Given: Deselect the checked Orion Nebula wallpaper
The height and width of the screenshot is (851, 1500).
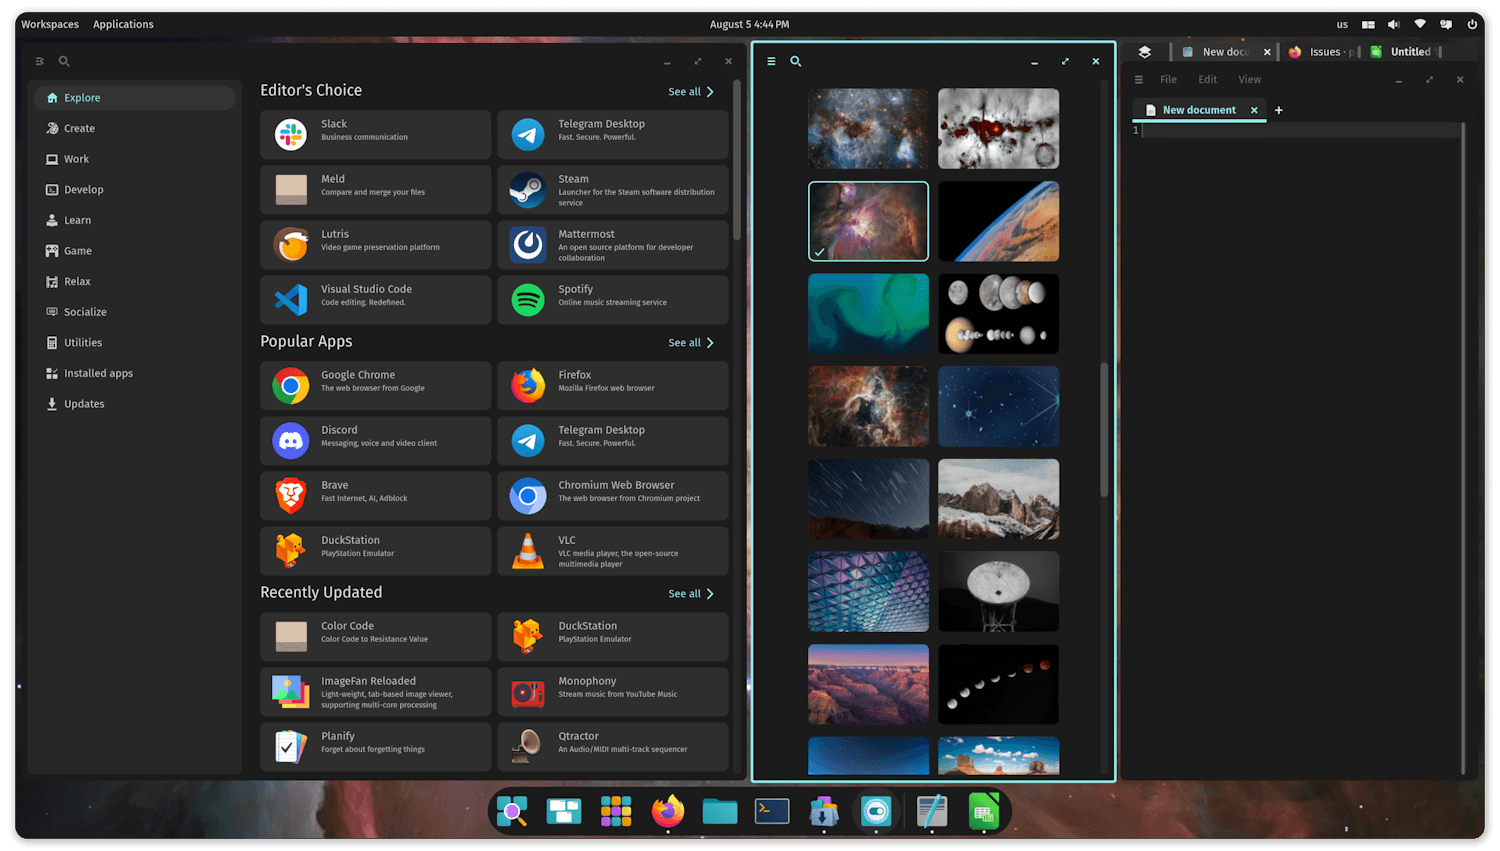Looking at the screenshot, I should (x=868, y=221).
